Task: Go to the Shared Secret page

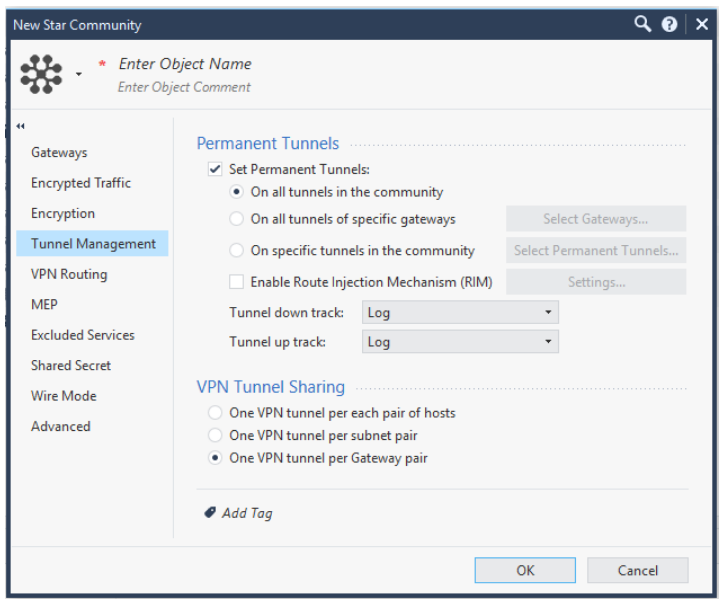Action: [71, 366]
